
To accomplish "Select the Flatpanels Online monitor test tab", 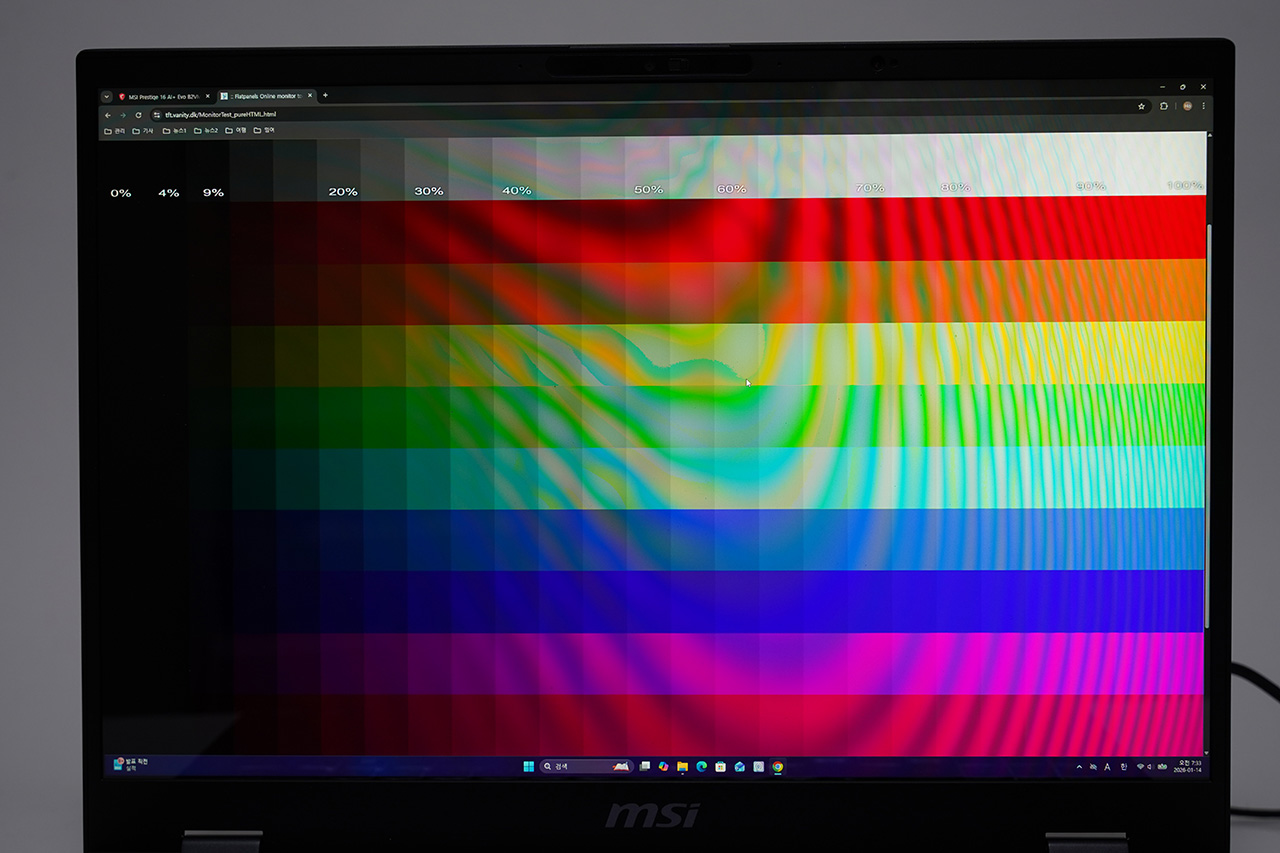I will coord(265,96).
